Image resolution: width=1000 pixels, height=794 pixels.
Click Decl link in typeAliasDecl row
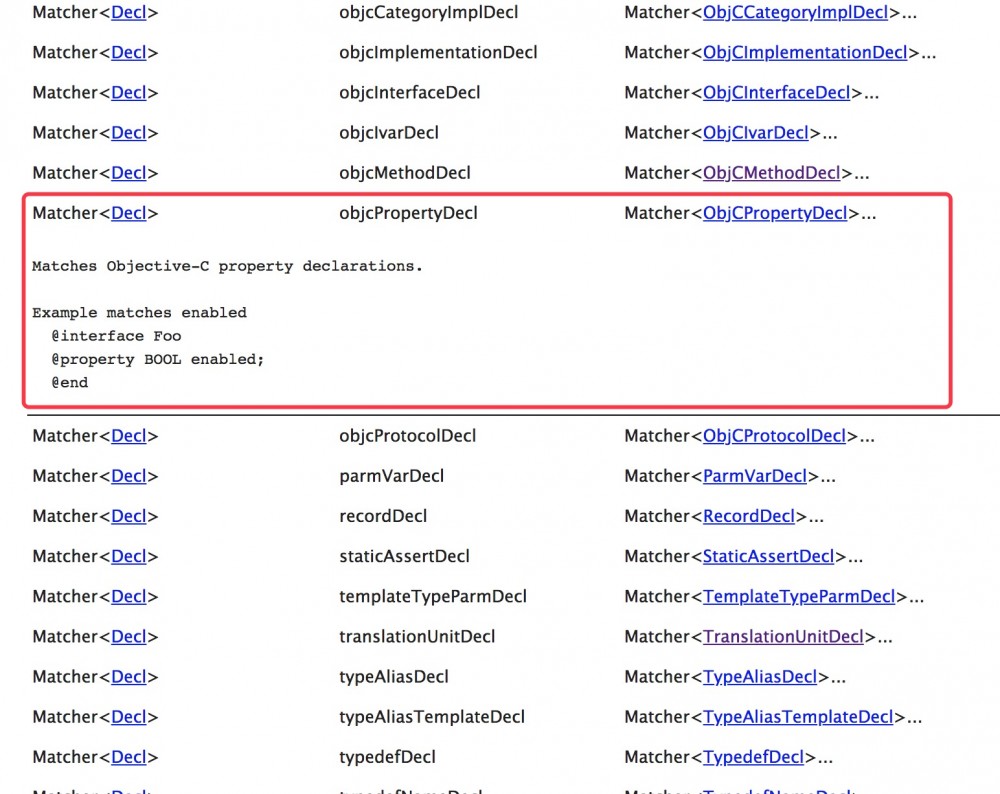129,677
